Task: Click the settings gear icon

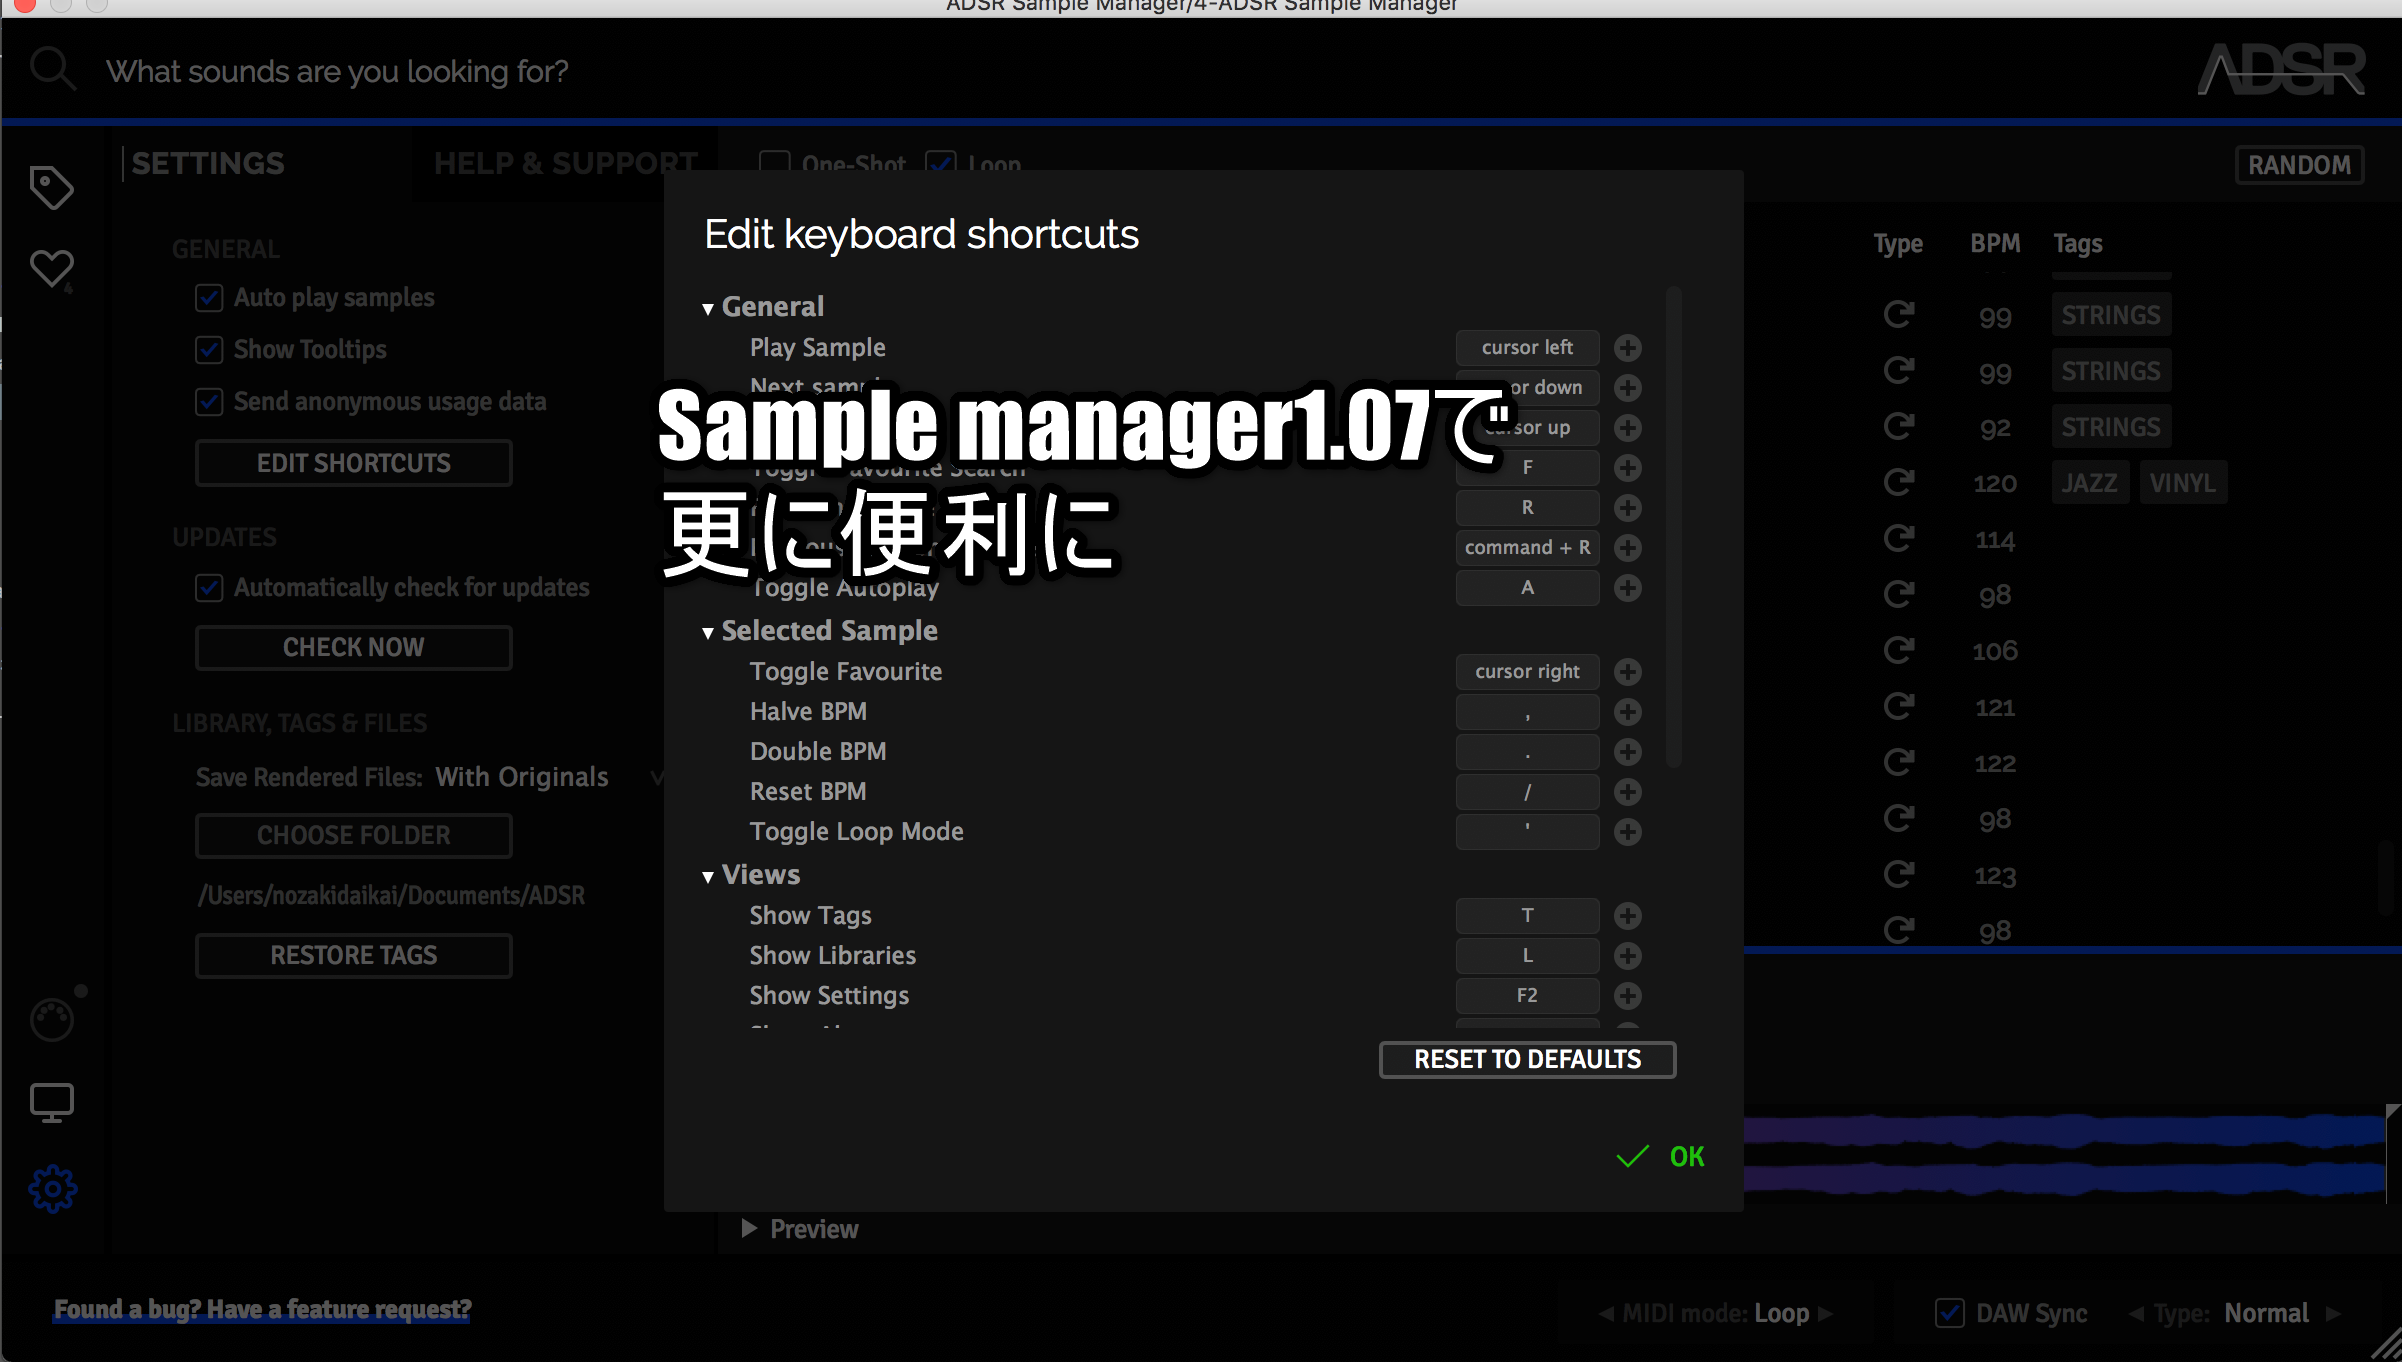Action: pyautogui.click(x=52, y=1189)
